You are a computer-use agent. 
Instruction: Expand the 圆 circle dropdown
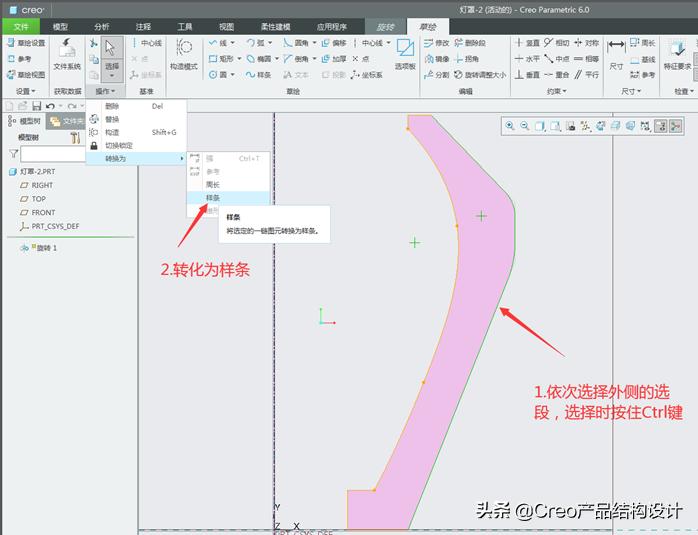click(232, 75)
